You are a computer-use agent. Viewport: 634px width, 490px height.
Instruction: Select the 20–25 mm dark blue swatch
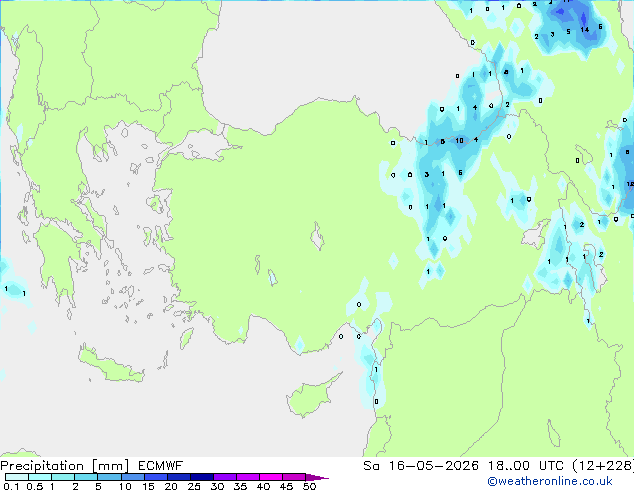(x=179, y=477)
